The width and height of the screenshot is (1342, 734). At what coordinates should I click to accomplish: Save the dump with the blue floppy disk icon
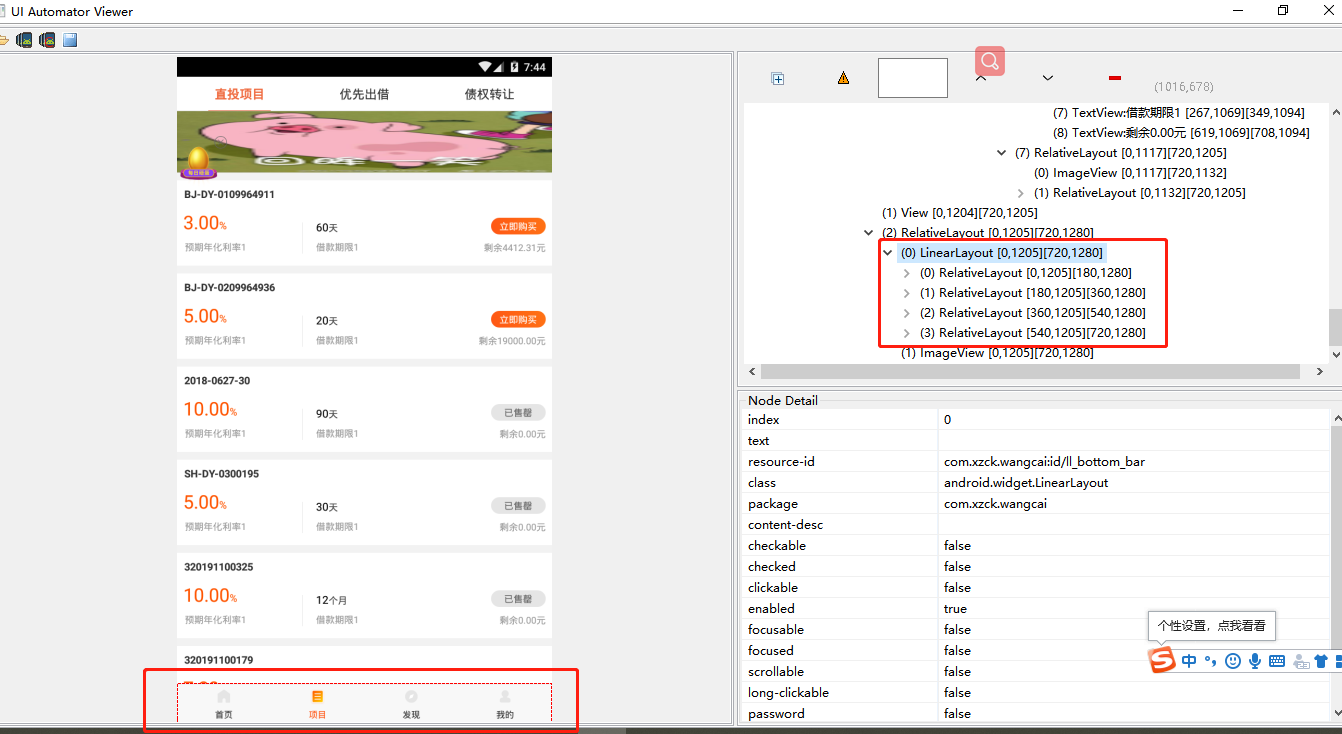70,40
